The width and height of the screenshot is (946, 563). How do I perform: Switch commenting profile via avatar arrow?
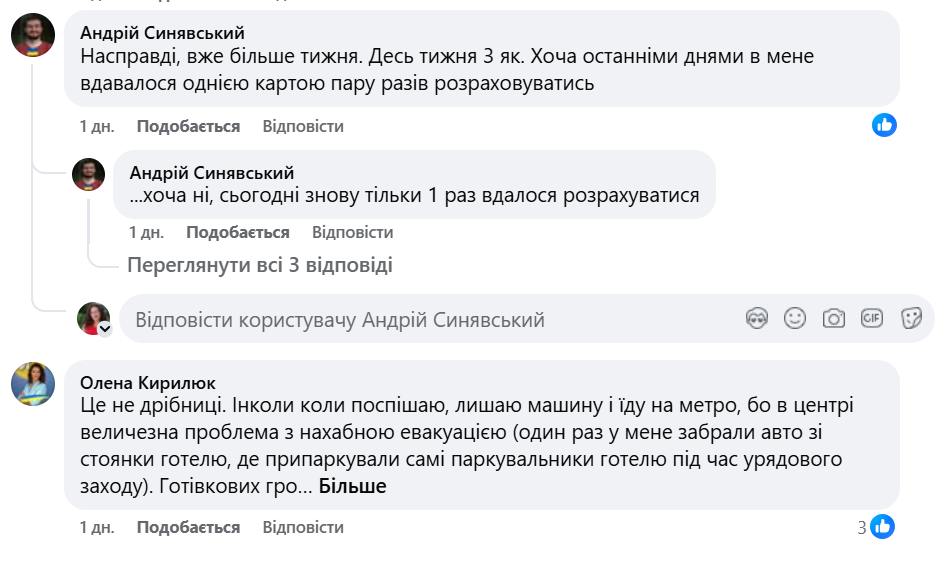pyautogui.click(x=103, y=328)
